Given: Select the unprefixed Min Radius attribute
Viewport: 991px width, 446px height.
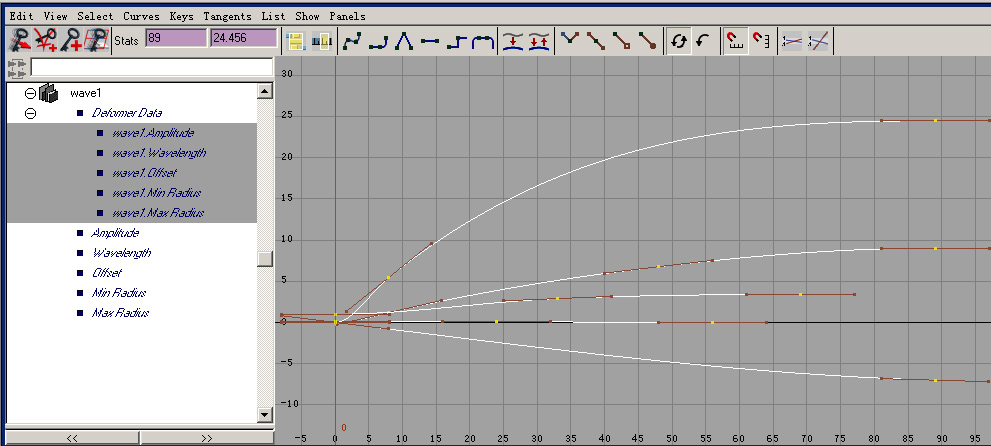Looking at the screenshot, I should click(x=119, y=293).
